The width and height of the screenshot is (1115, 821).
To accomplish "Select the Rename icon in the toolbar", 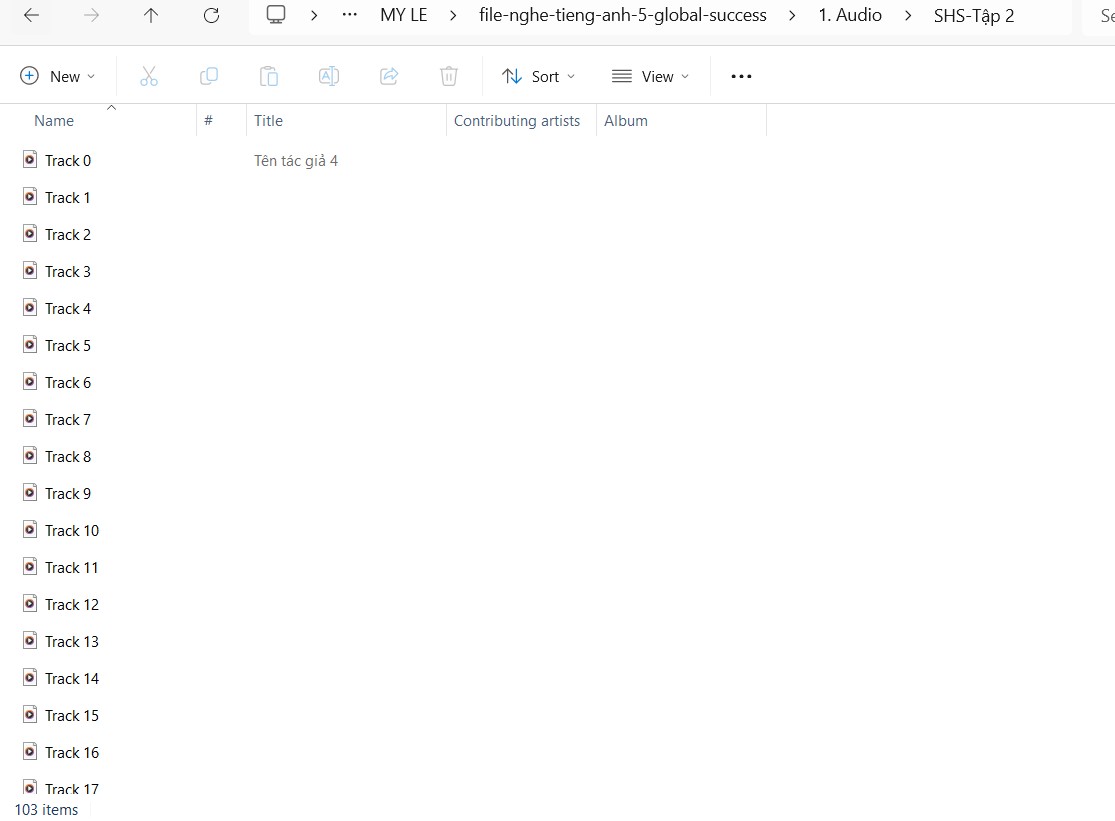I will coord(329,76).
